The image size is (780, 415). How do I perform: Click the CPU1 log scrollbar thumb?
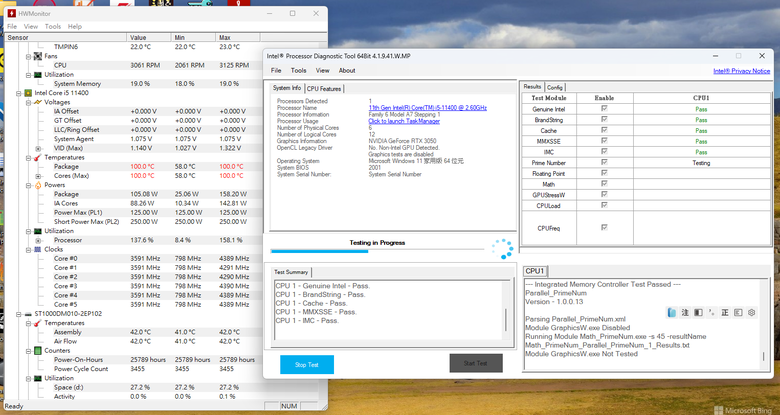pyautogui.click(x=764, y=357)
